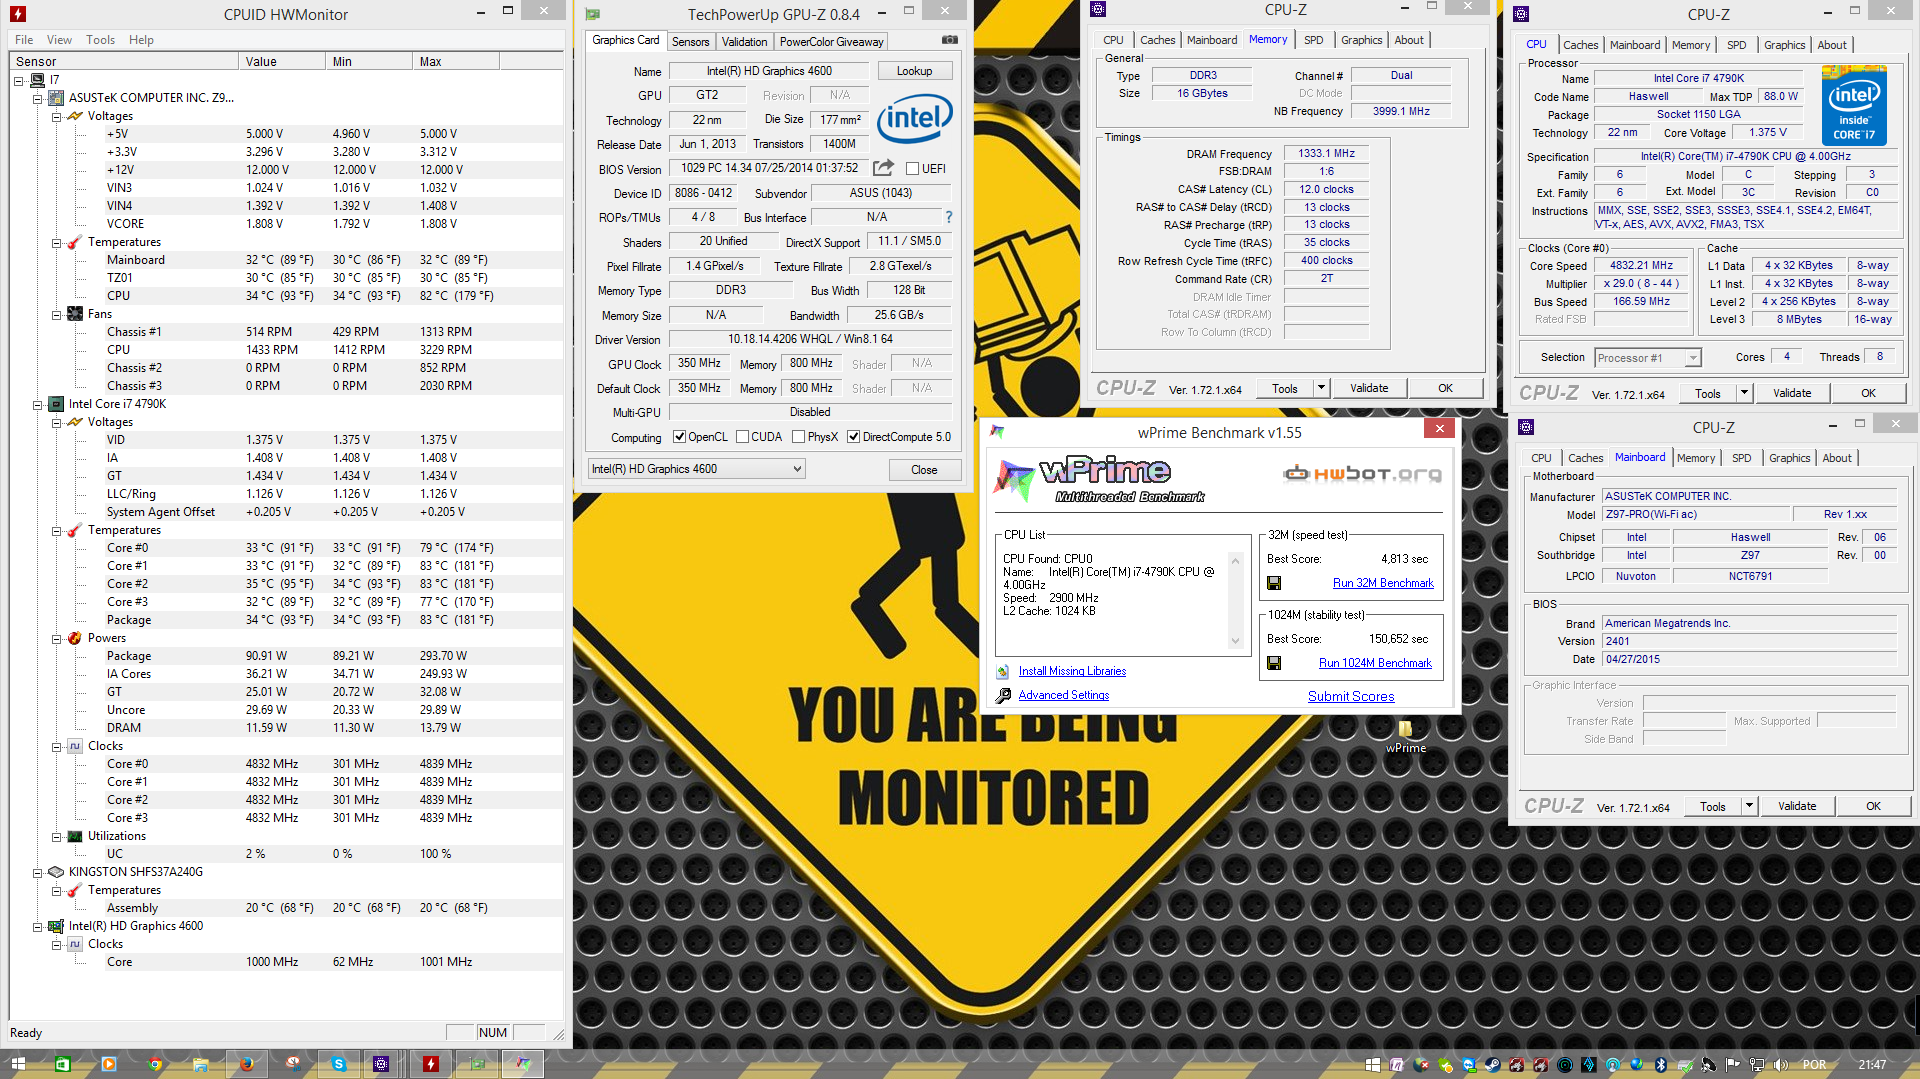
Task: Click the Action Center flag icon
Action: click(1732, 1065)
